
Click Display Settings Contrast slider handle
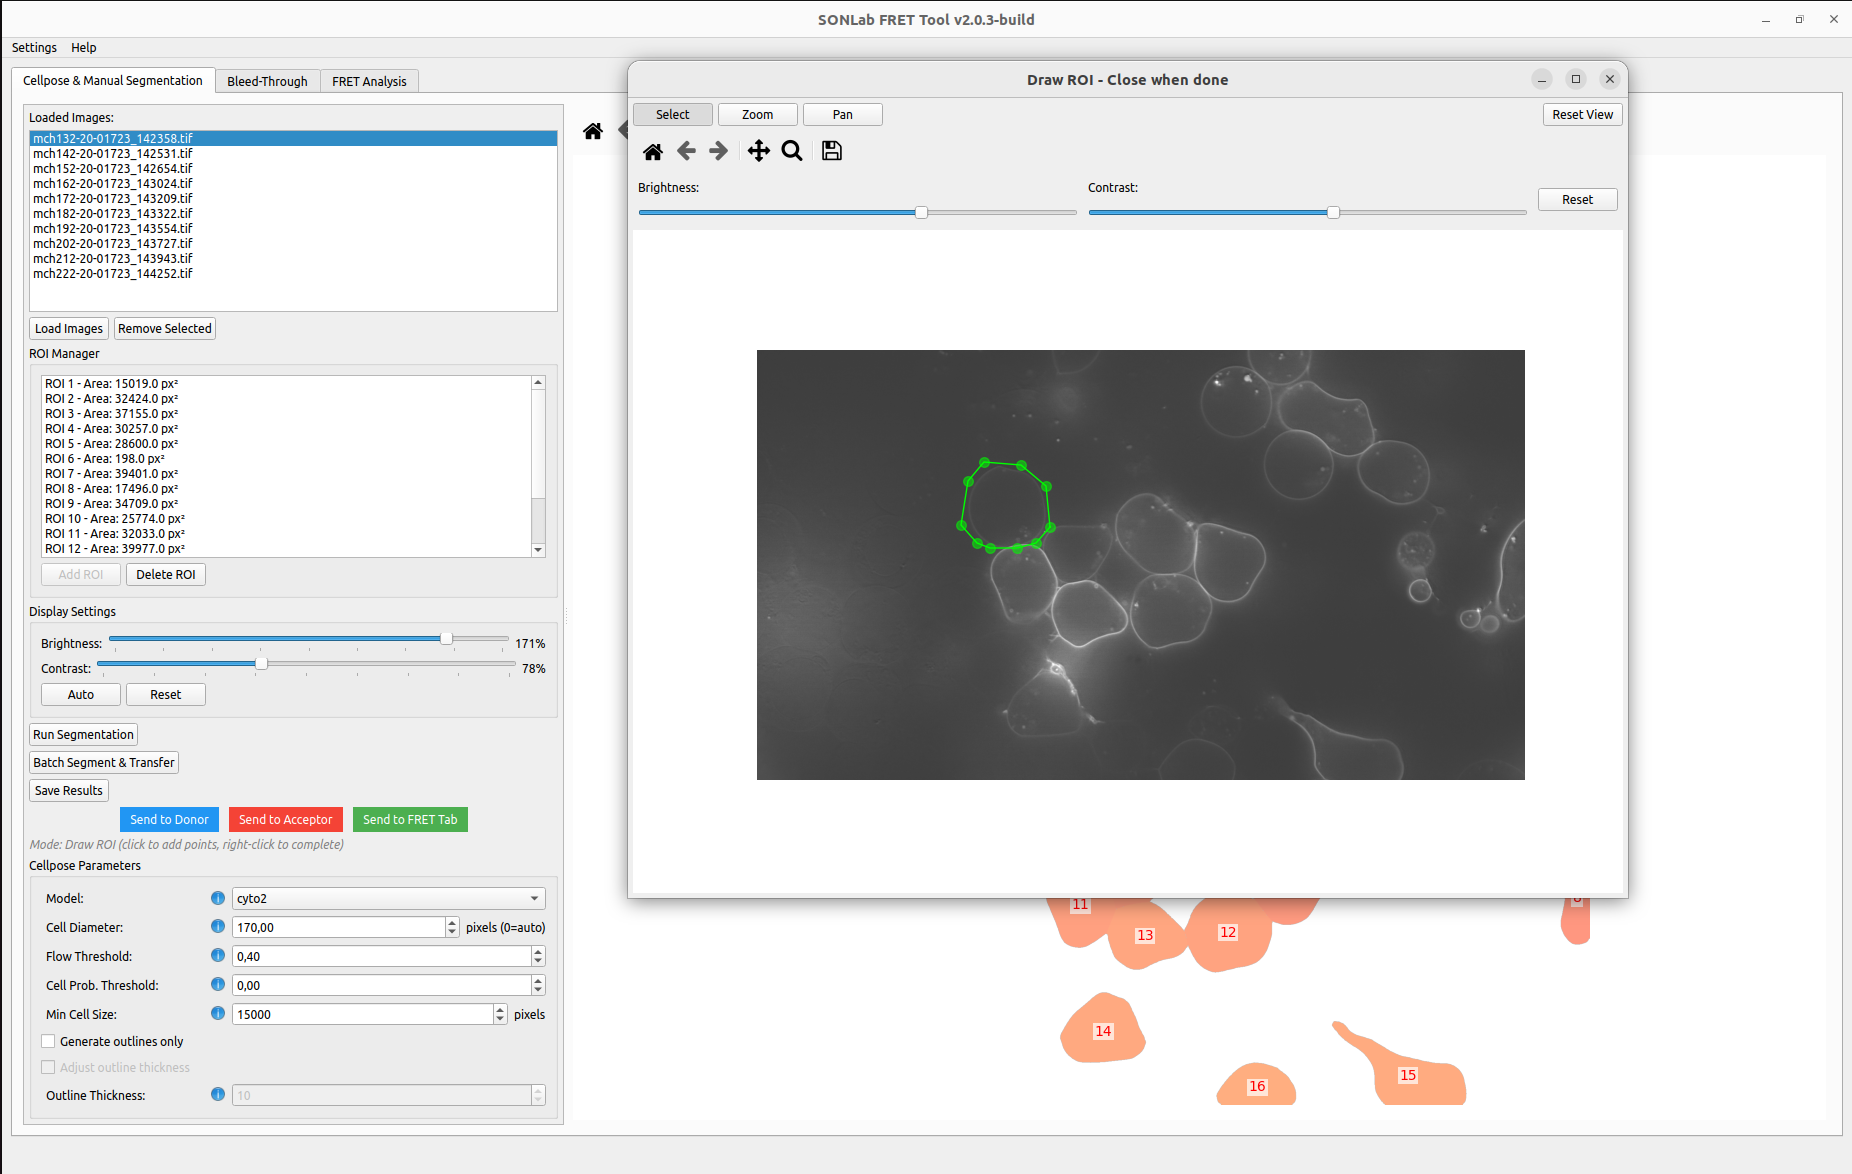261,664
